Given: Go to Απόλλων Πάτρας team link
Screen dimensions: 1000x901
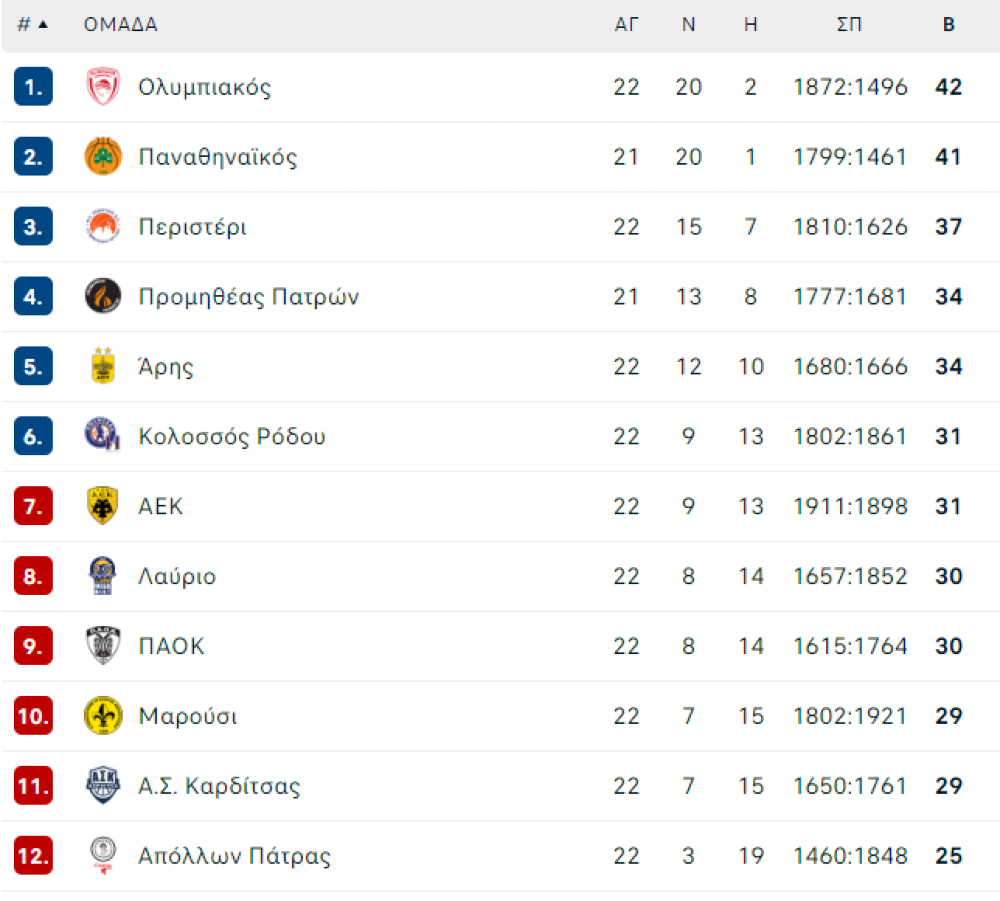Looking at the screenshot, I should coord(235,855).
